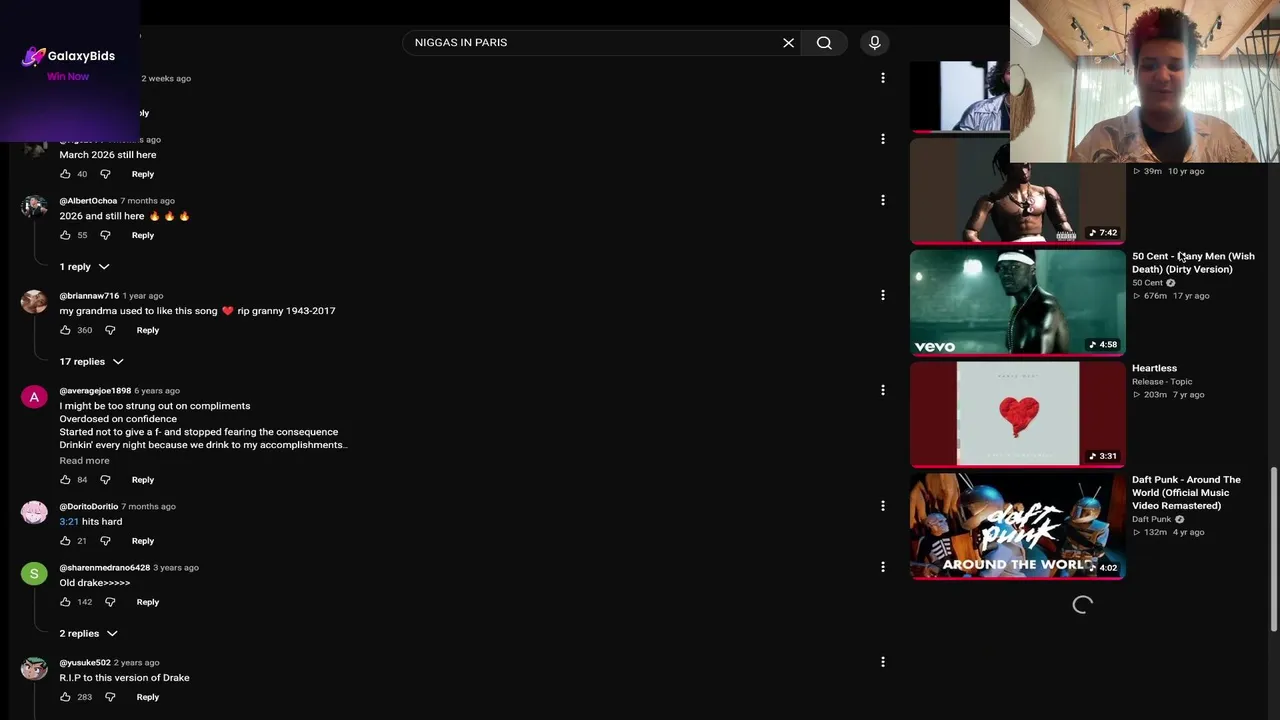Image resolution: width=1280 pixels, height=720 pixels.
Task: Expand the "2 replies" thread
Action: click(88, 633)
